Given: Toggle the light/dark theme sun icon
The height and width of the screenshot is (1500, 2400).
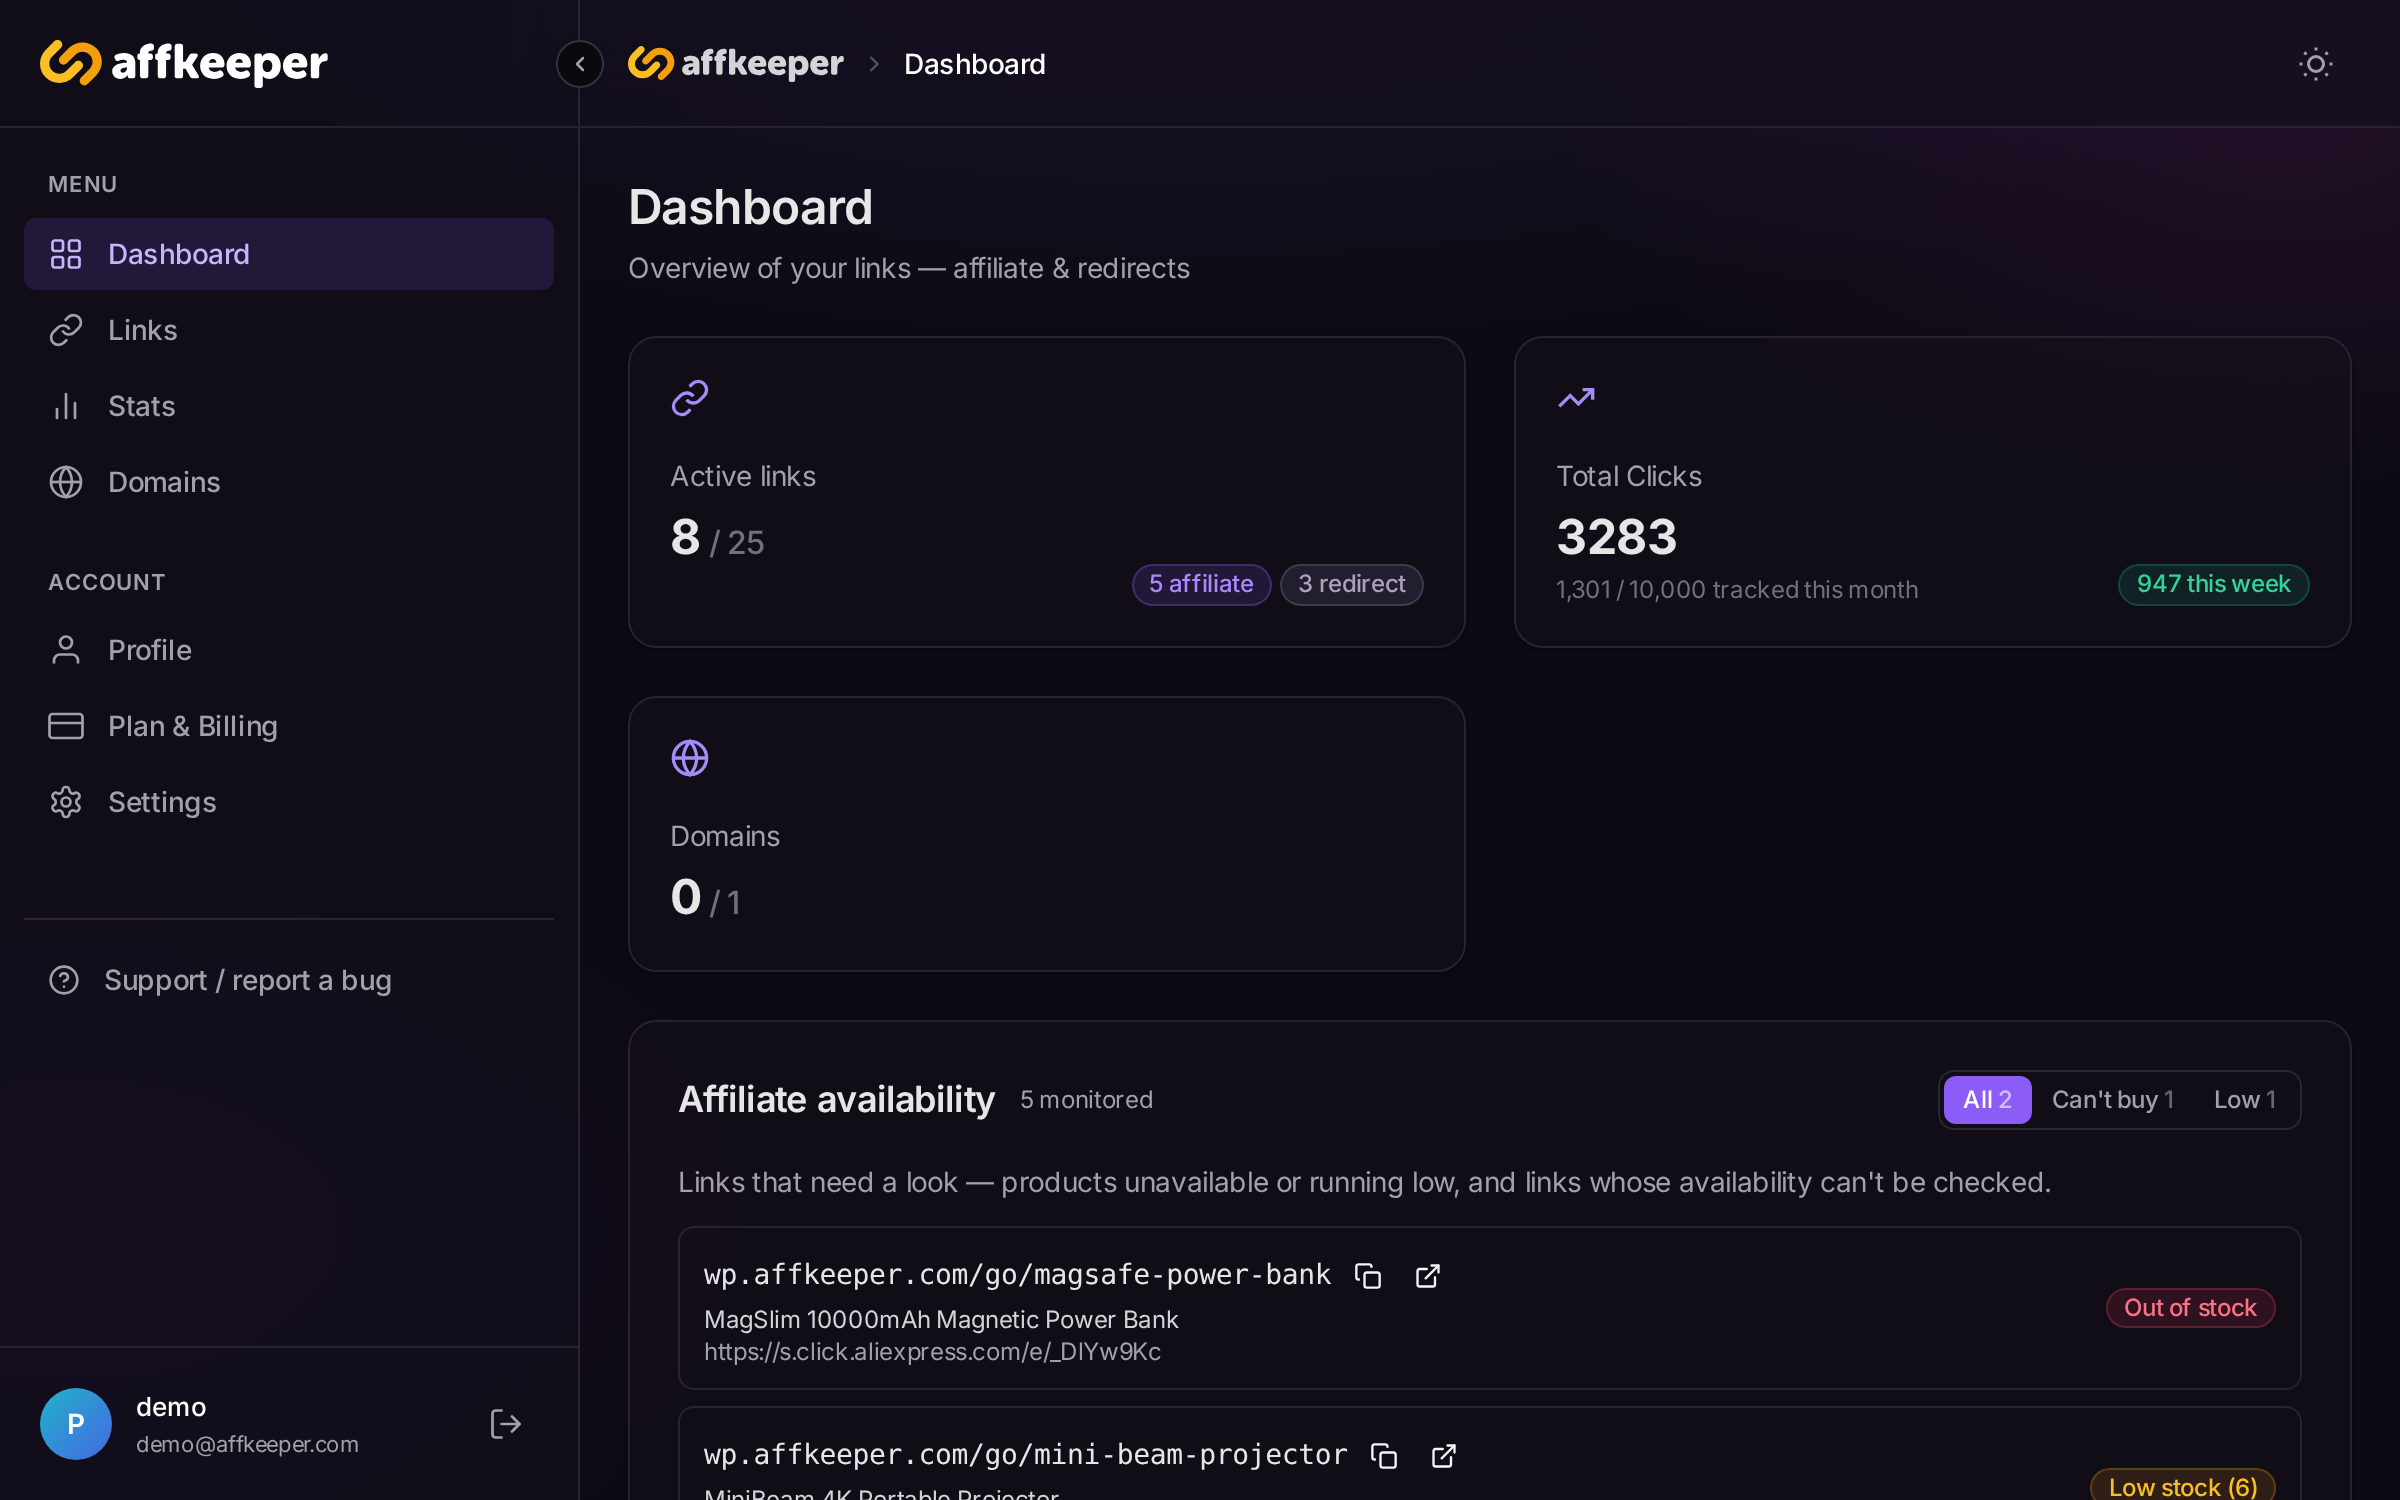Looking at the screenshot, I should point(2315,64).
